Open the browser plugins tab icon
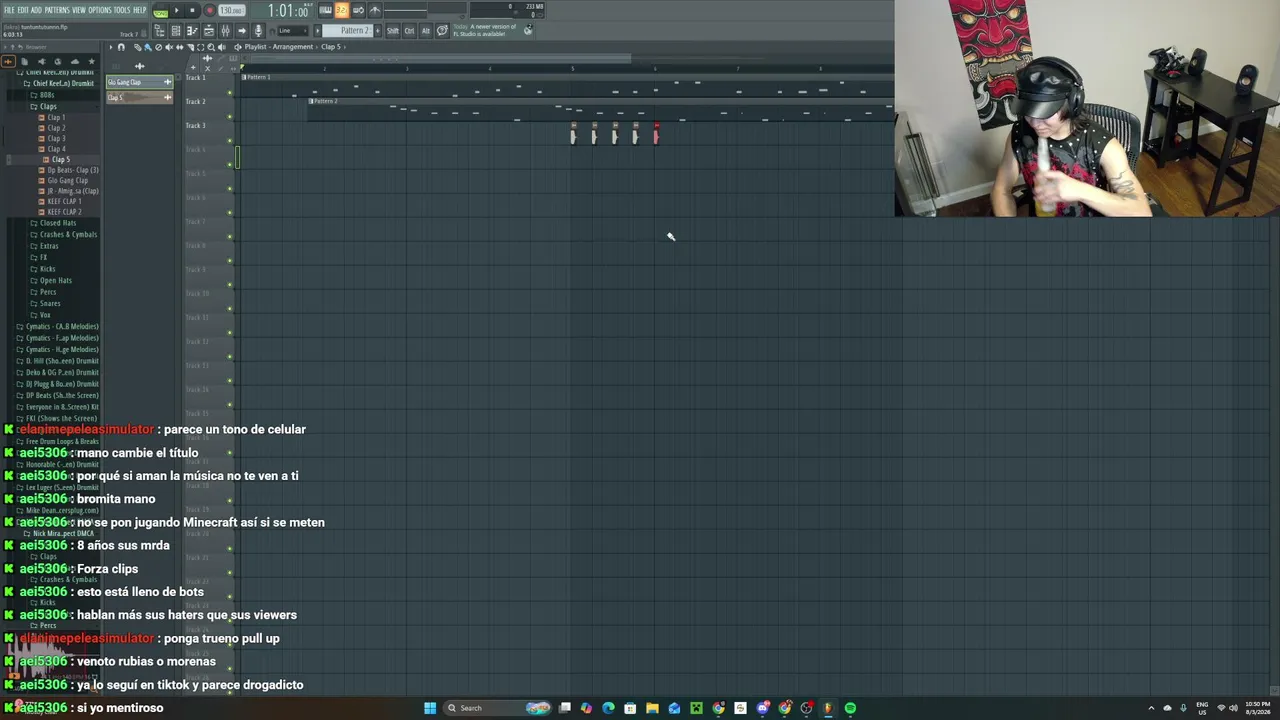 (42, 61)
